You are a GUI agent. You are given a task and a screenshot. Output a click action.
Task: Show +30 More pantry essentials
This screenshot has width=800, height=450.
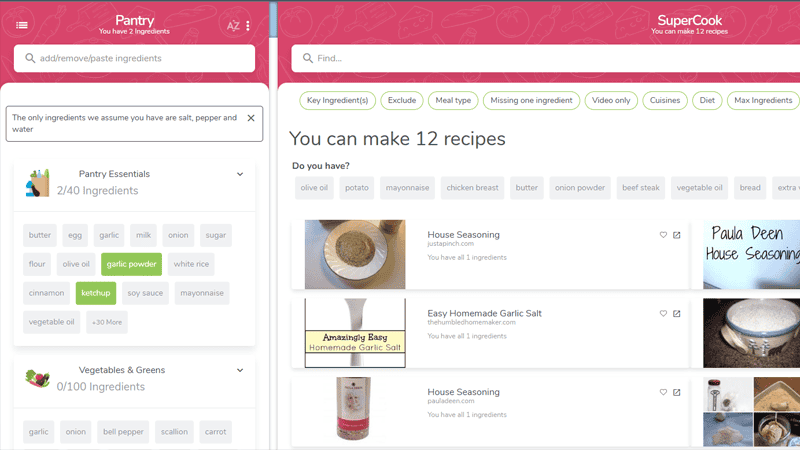[107, 322]
